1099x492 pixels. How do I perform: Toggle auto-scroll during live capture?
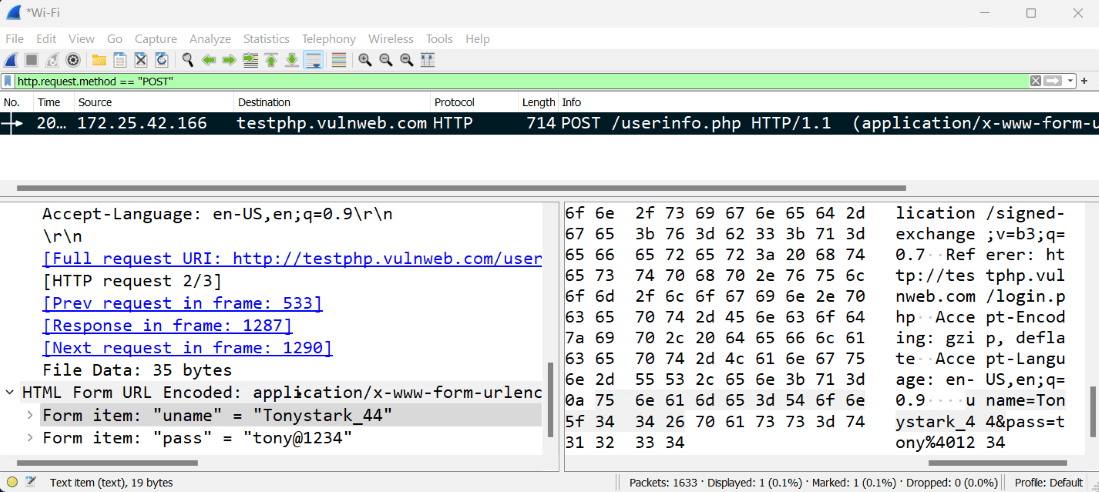coord(313,60)
